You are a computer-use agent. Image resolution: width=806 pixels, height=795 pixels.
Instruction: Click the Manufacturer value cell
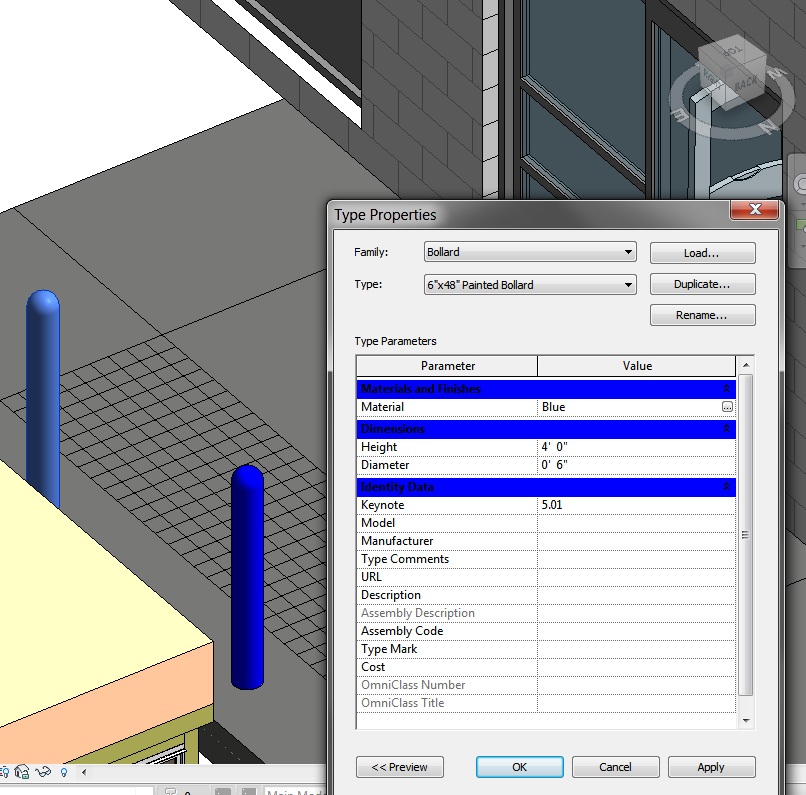point(636,541)
